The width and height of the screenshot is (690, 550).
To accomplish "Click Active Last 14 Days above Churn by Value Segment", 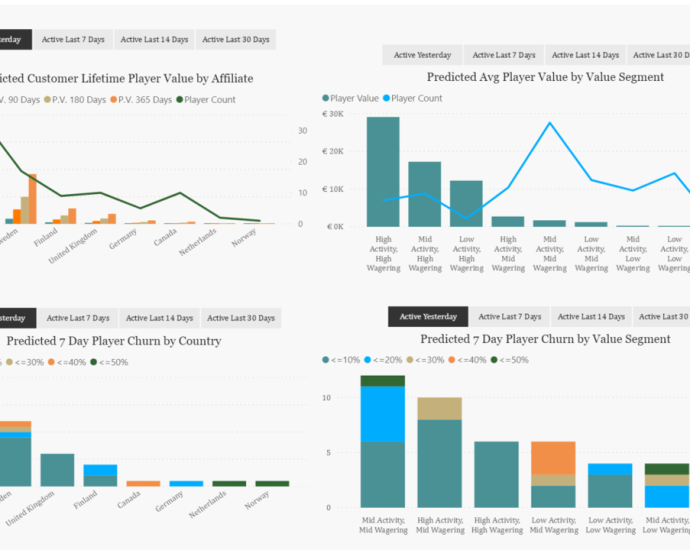I will click(x=592, y=317).
